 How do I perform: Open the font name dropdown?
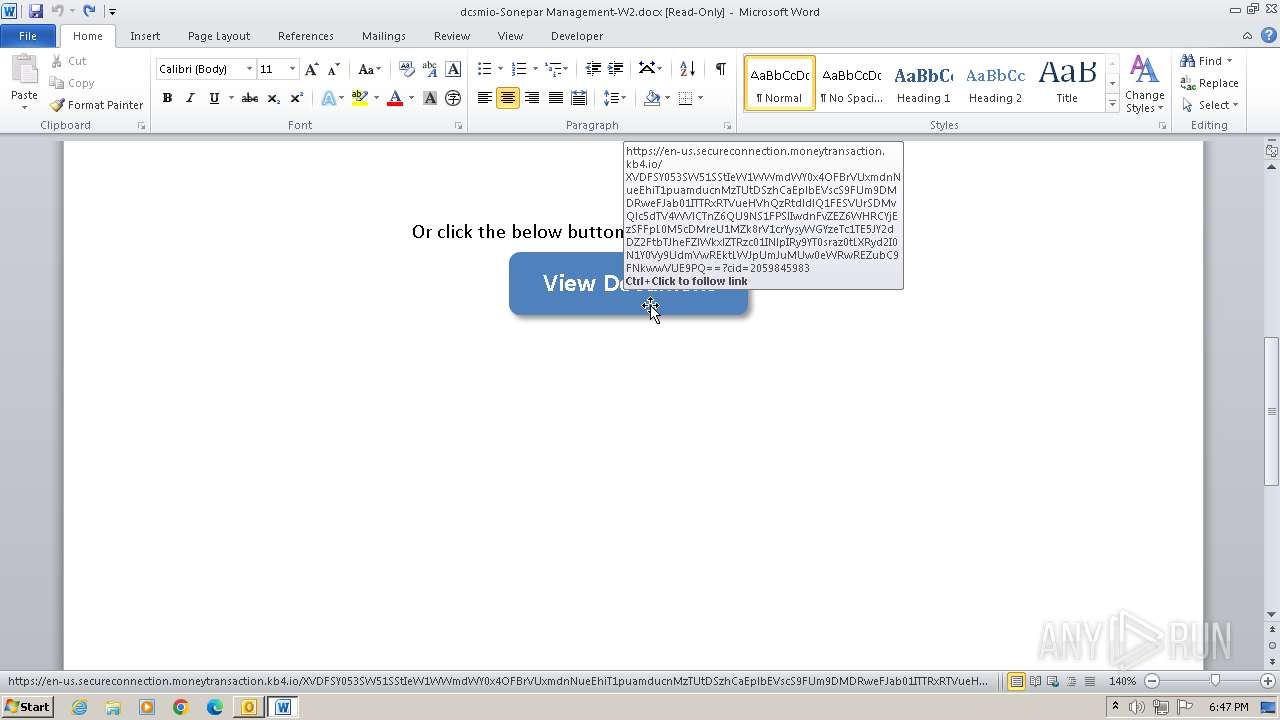coord(249,69)
